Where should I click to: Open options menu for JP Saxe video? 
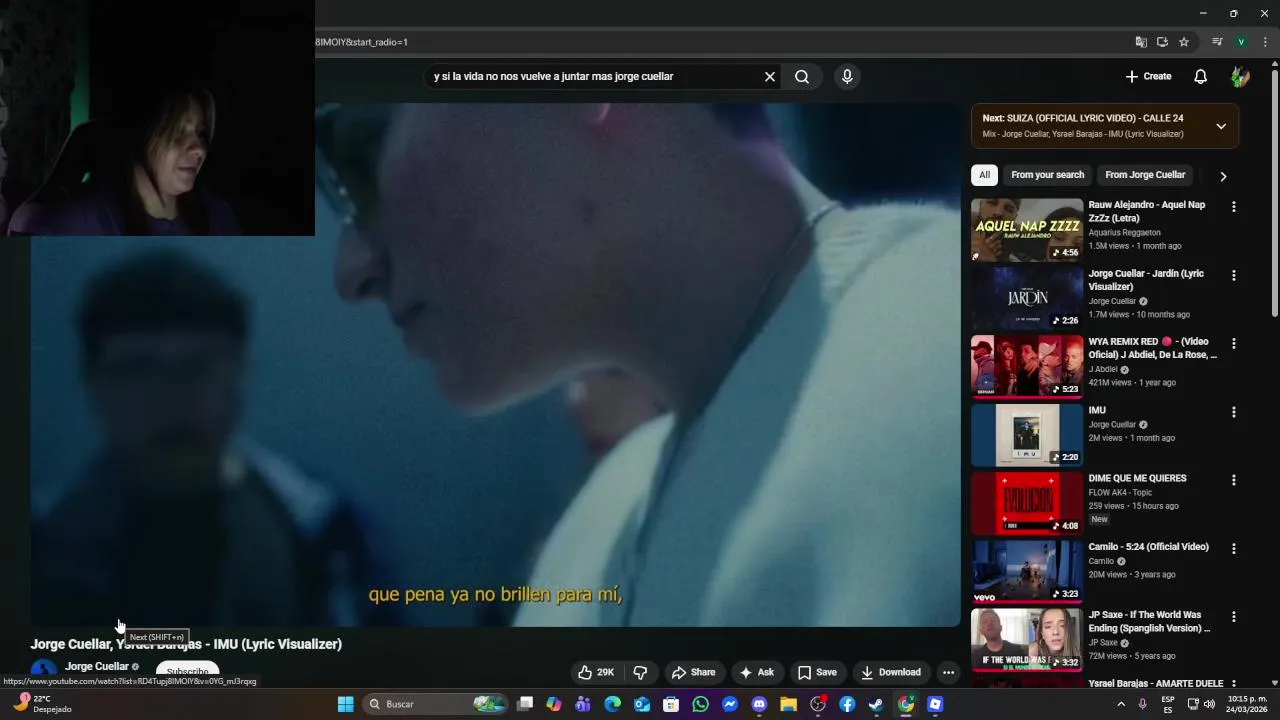tap(1234, 617)
